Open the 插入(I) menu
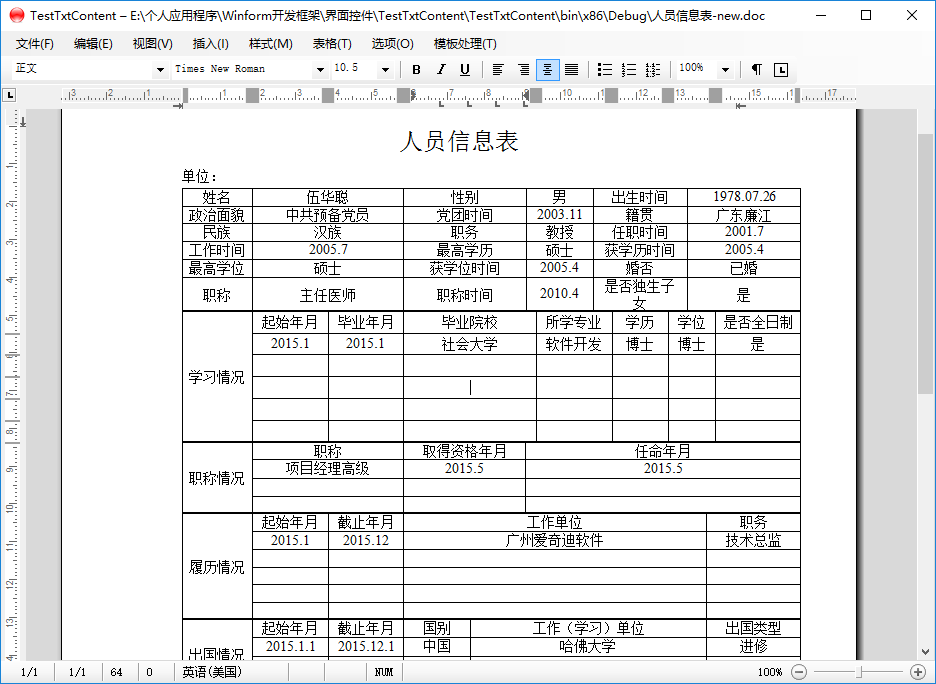 pyautogui.click(x=211, y=44)
